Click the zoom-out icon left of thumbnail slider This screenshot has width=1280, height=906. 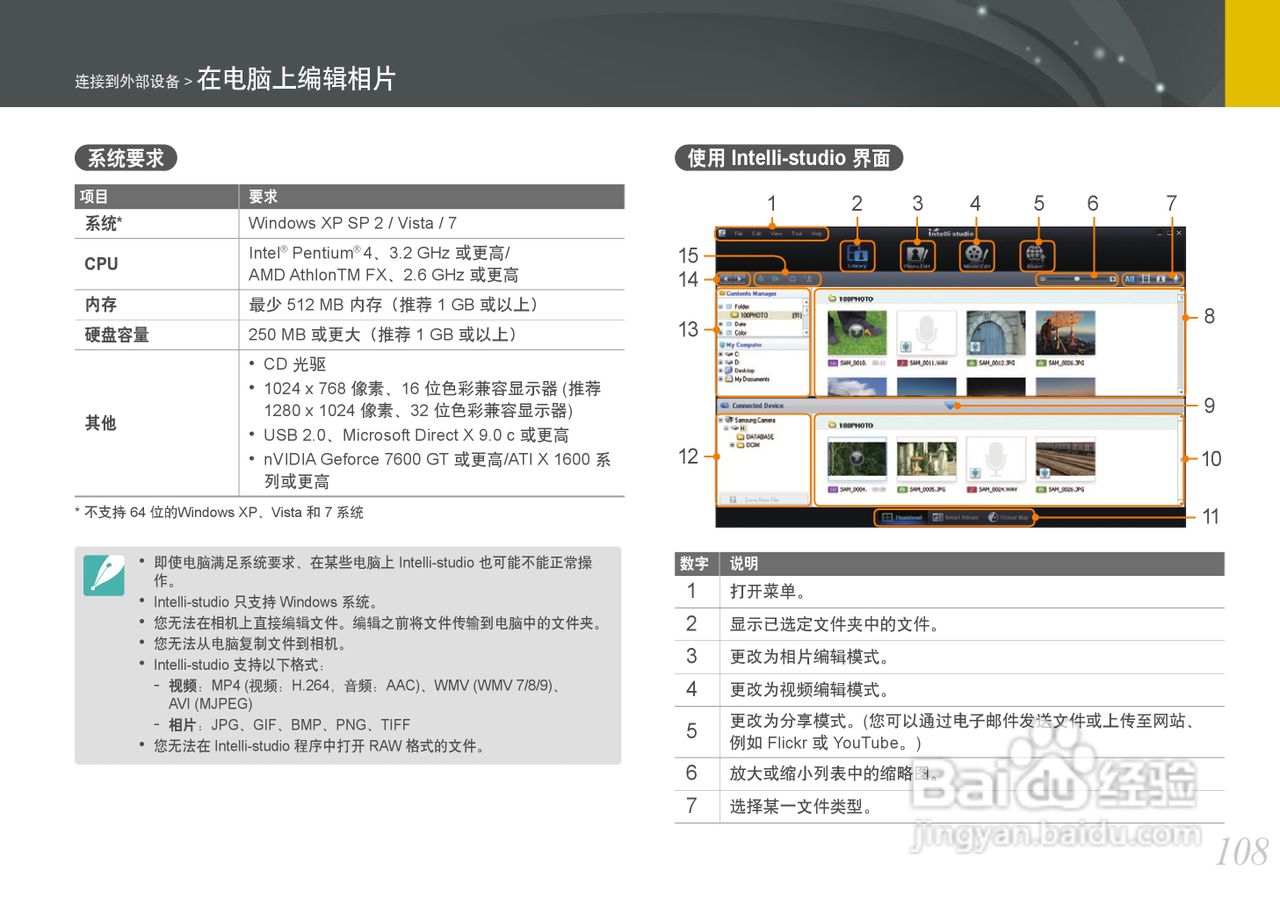1043,279
